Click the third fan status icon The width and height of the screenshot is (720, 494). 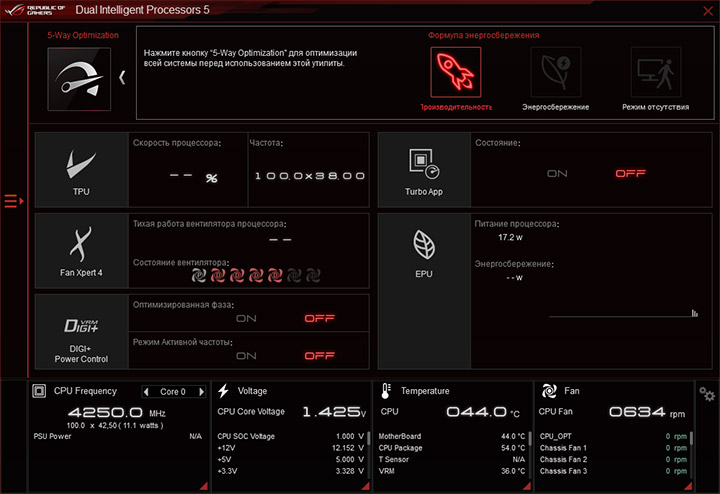pos(236,275)
